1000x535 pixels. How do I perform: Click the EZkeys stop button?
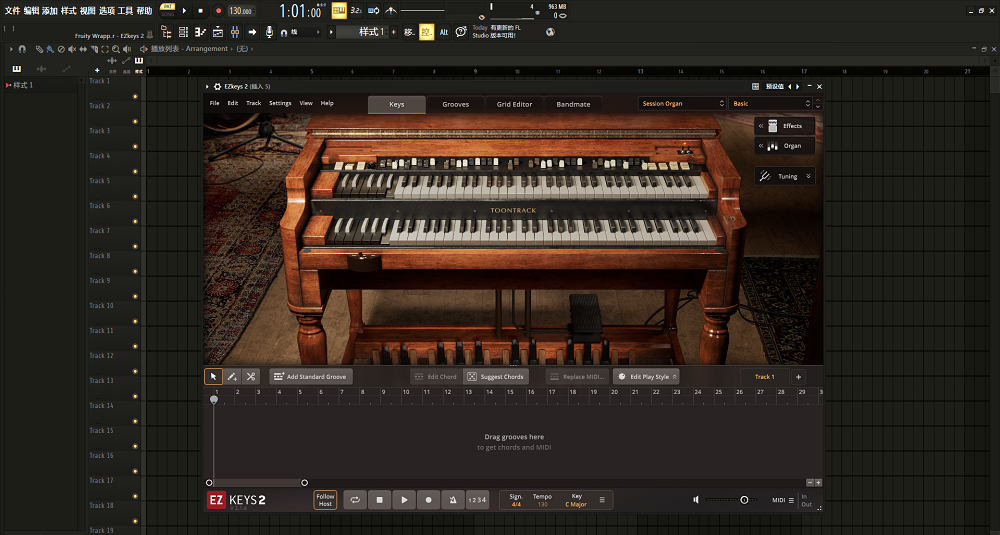pos(379,499)
